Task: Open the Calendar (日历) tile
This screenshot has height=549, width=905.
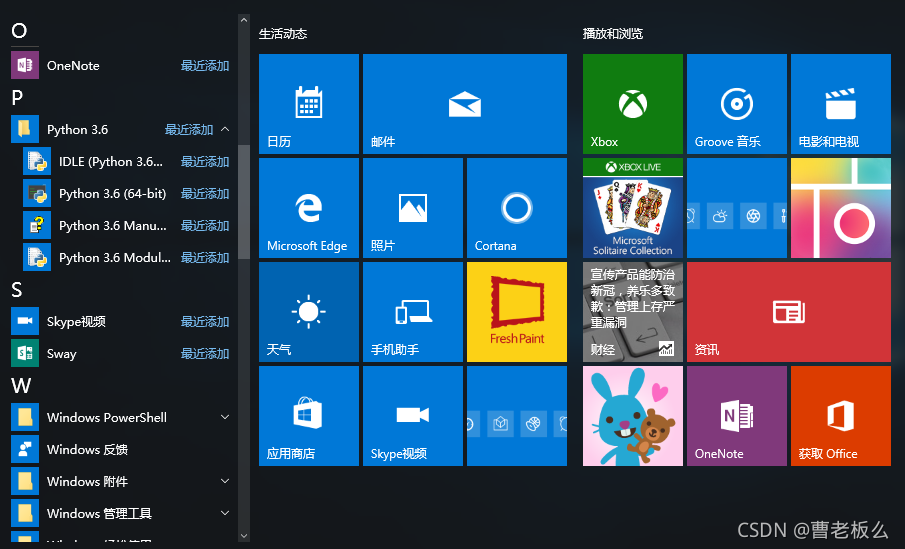Action: pos(309,104)
